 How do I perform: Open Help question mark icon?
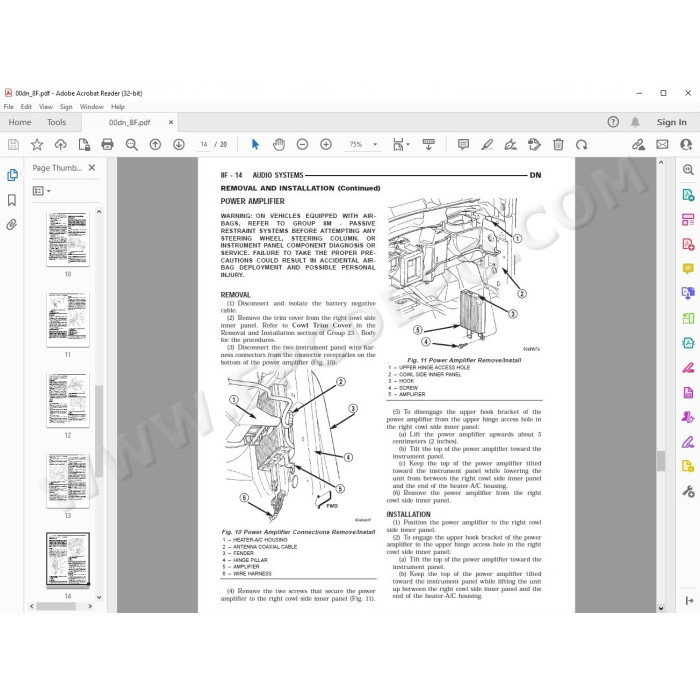(613, 122)
